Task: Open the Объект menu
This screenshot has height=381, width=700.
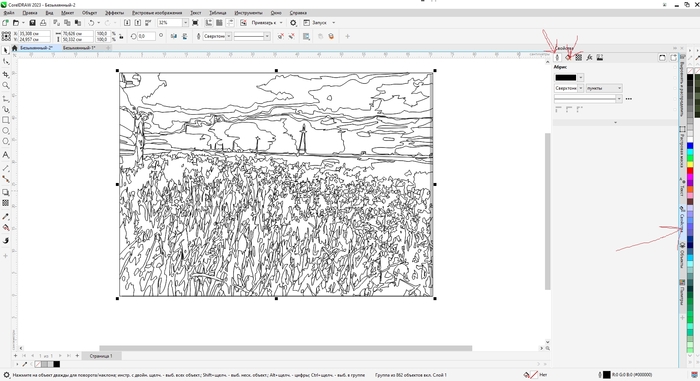Action: click(x=89, y=13)
